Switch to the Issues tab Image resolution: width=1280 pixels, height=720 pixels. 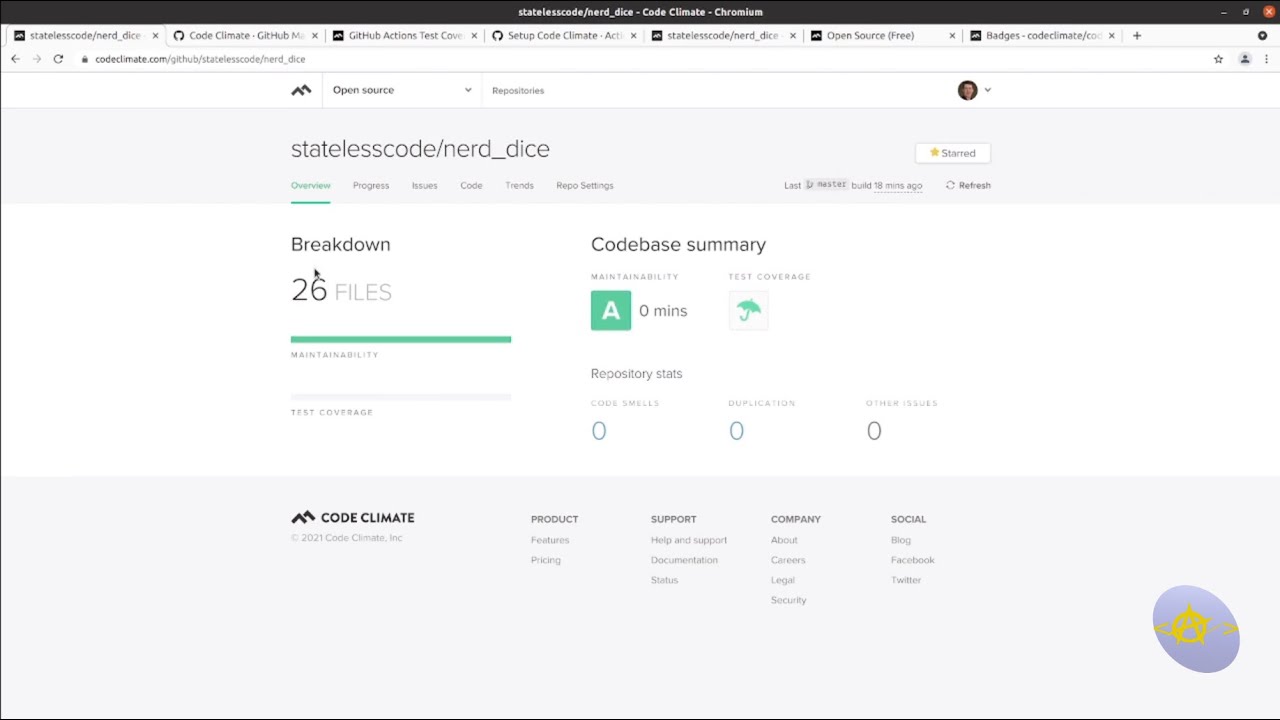pos(424,185)
